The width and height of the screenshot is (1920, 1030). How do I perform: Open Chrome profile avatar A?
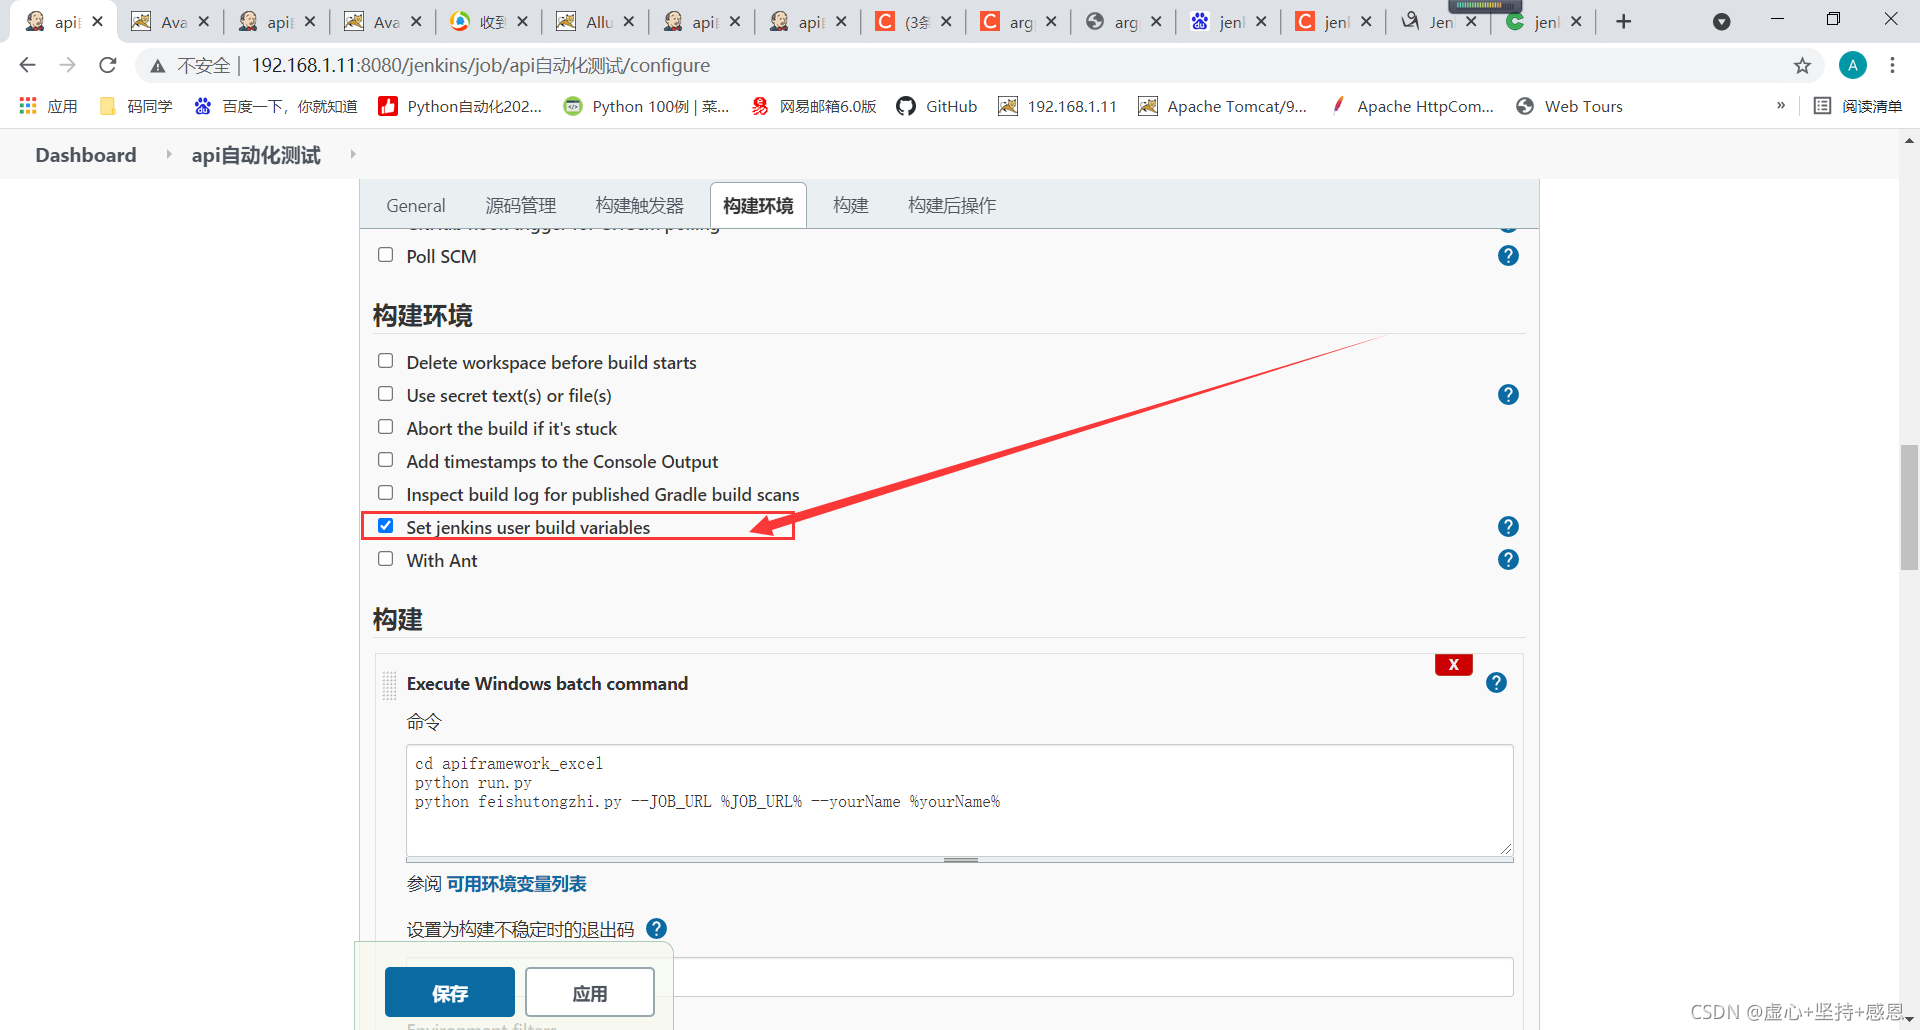click(1852, 65)
